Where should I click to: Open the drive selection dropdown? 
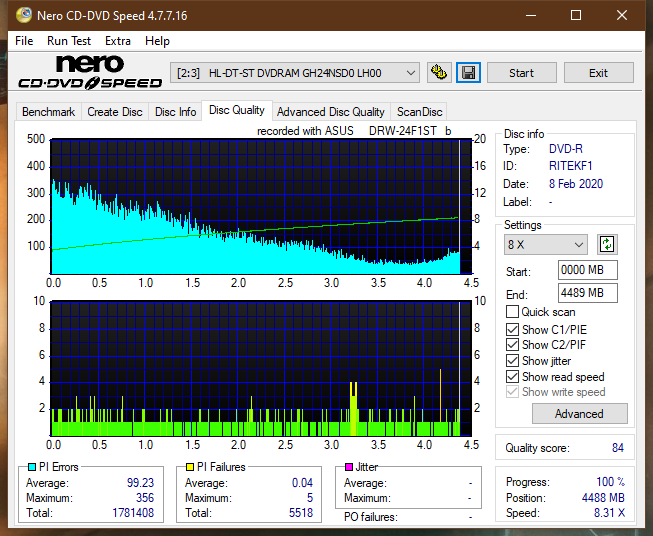tap(295, 73)
